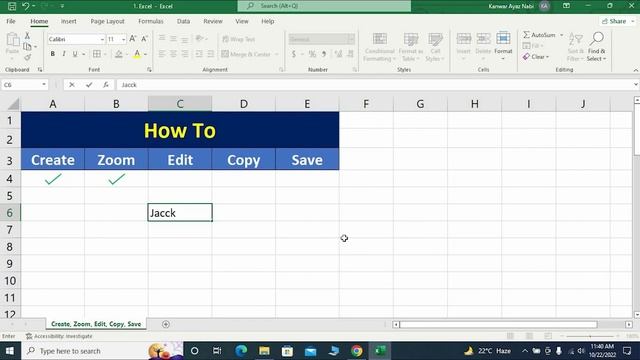This screenshot has height=360, width=640.
Task: Click the How To title cell
Action: tap(180, 130)
